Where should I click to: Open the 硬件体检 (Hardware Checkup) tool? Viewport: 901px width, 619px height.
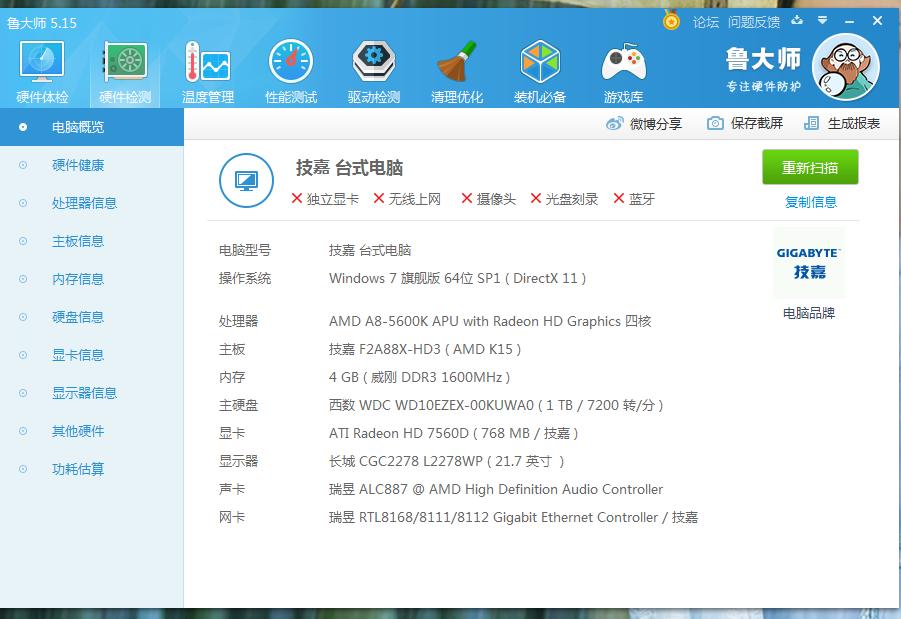[40, 67]
